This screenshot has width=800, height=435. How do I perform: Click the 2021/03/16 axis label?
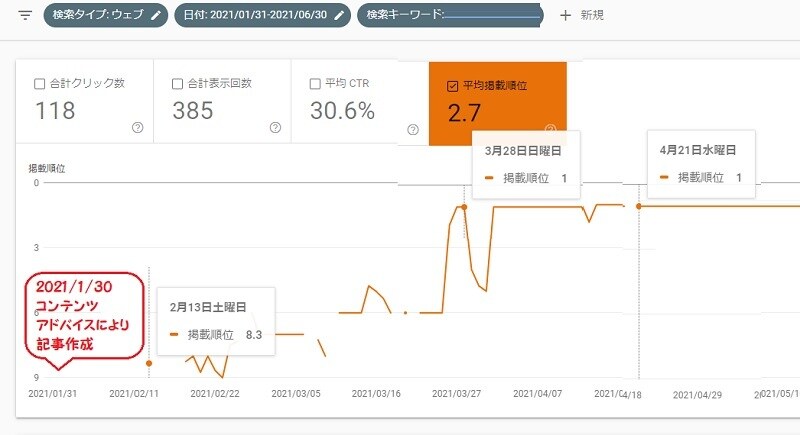376,394
